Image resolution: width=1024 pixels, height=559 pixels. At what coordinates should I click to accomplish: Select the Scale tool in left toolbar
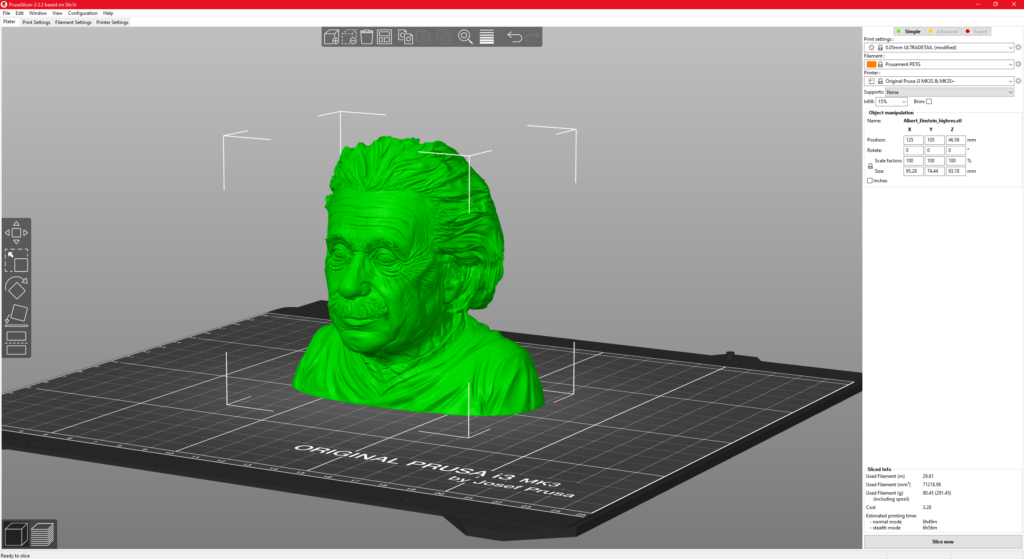click(x=16, y=261)
